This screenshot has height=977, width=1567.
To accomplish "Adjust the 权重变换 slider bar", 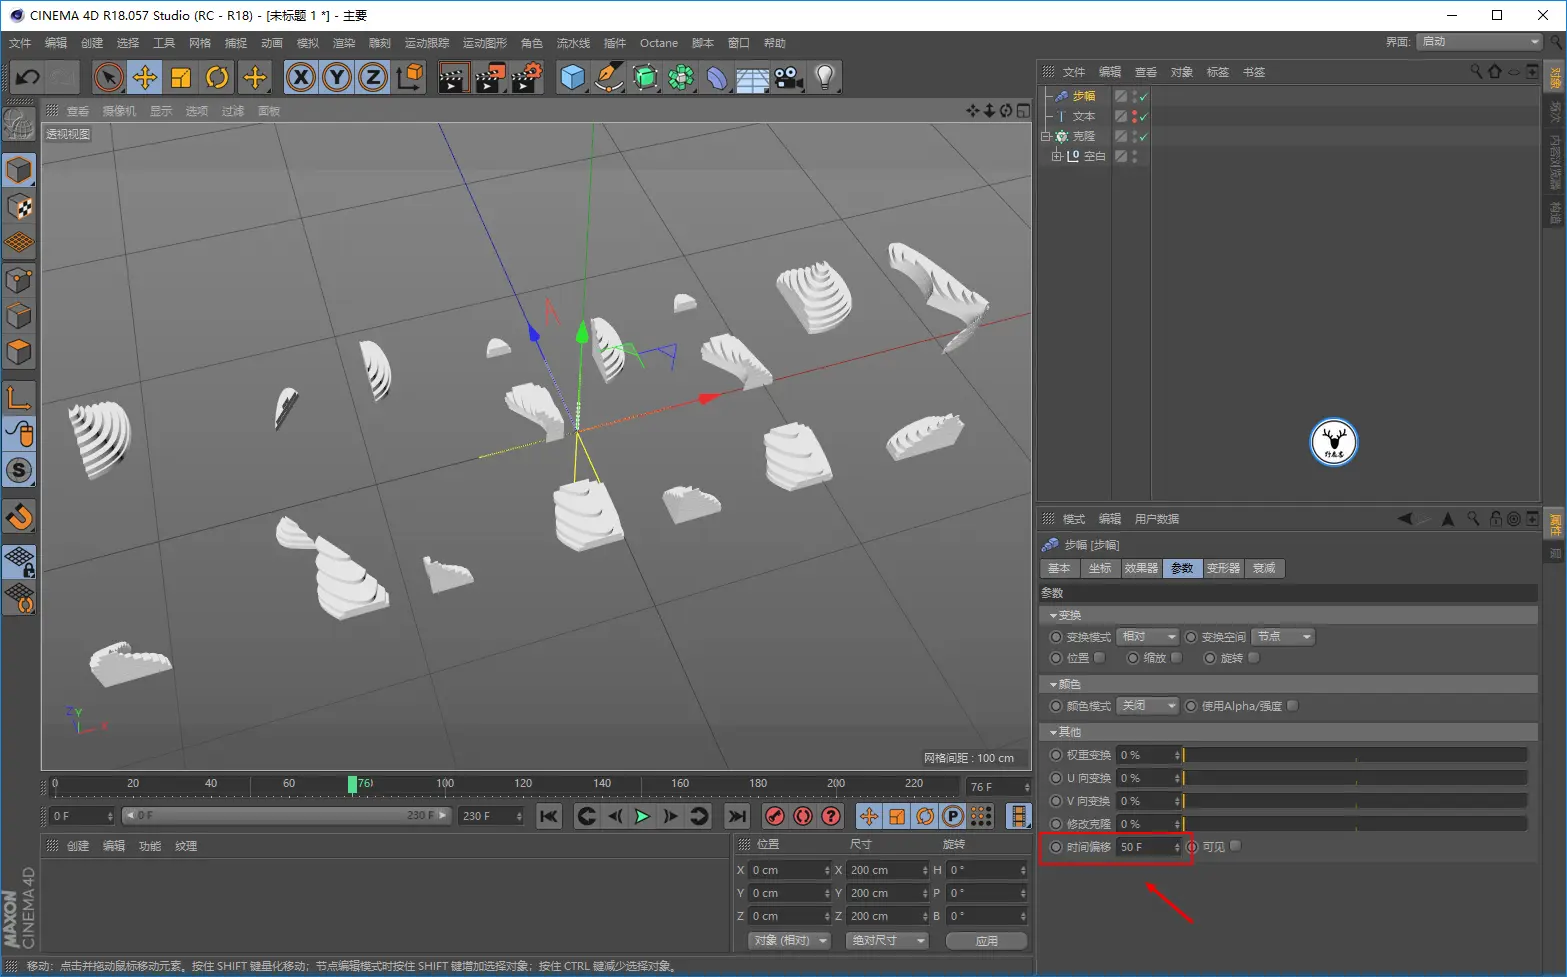I will 1355,755.
